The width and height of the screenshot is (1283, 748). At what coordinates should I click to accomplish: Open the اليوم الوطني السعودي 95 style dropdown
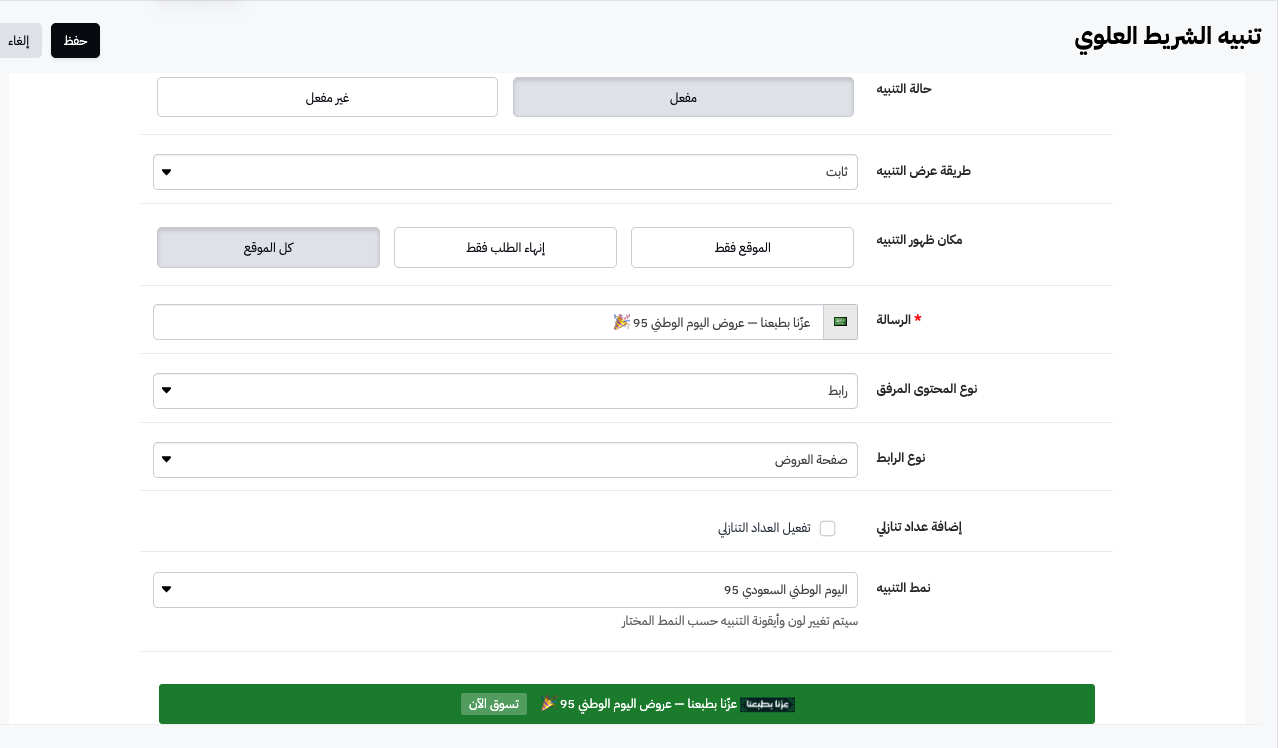pos(505,590)
